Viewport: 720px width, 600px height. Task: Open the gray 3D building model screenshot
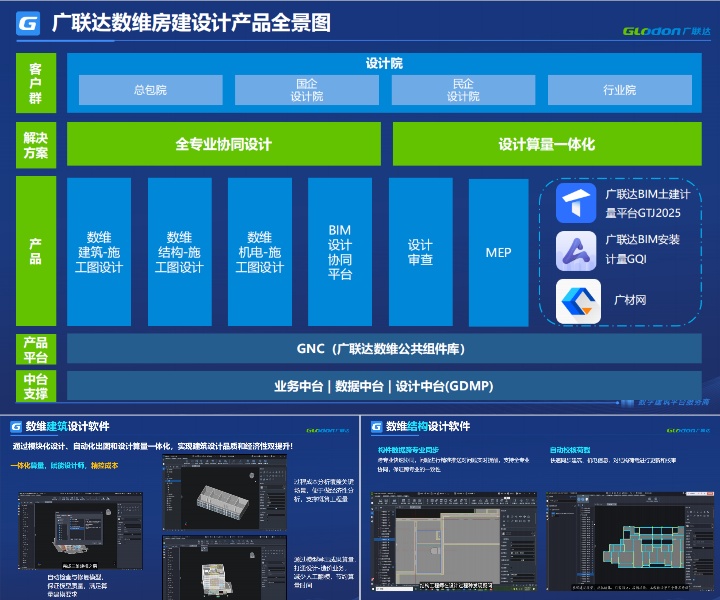pos(225,492)
